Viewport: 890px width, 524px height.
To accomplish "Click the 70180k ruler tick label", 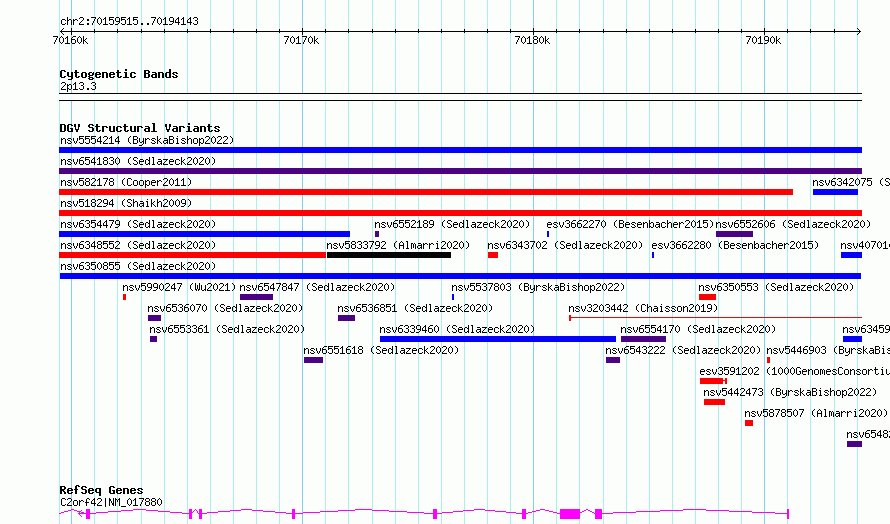I will coord(532,40).
